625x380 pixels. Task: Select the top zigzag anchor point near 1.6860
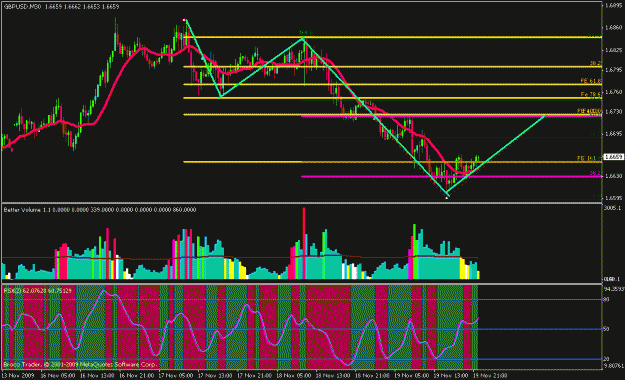click(x=185, y=20)
